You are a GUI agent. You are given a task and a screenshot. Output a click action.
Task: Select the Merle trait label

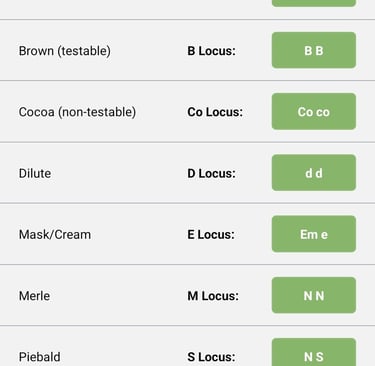point(34,296)
